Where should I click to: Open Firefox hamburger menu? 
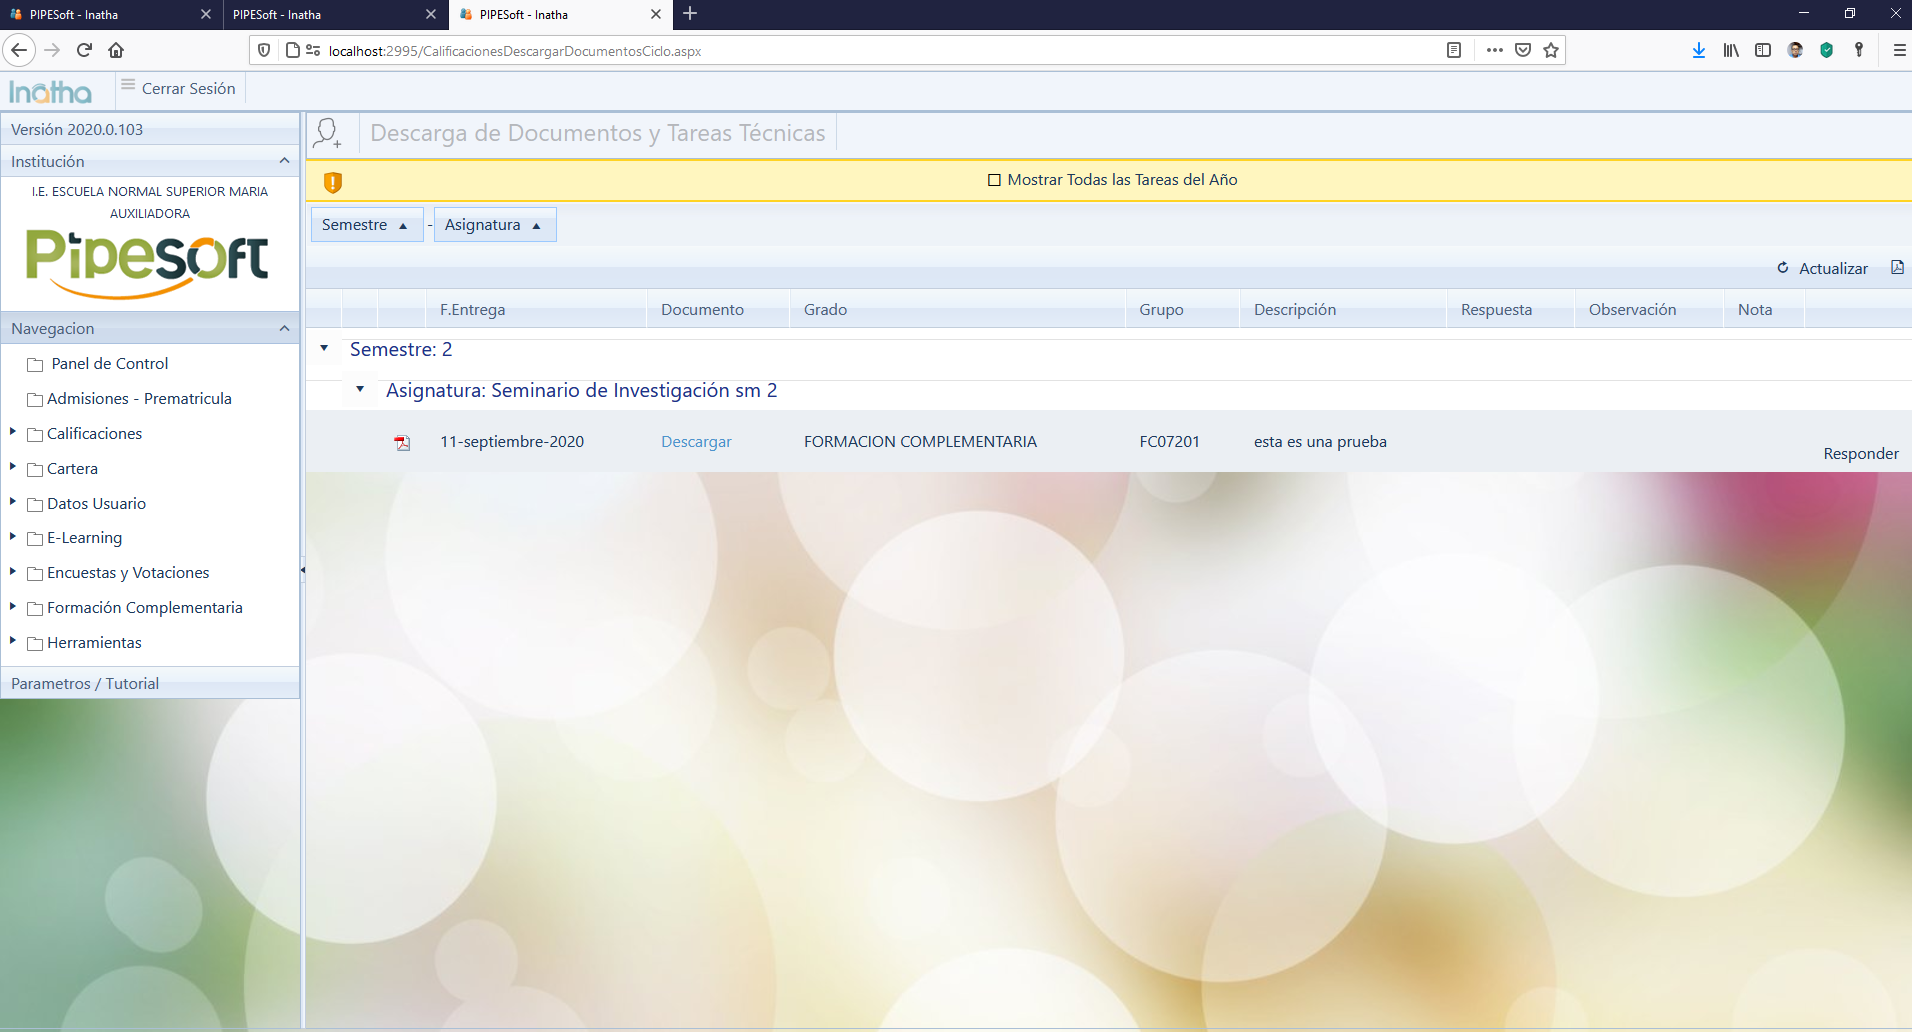pyautogui.click(x=1899, y=50)
